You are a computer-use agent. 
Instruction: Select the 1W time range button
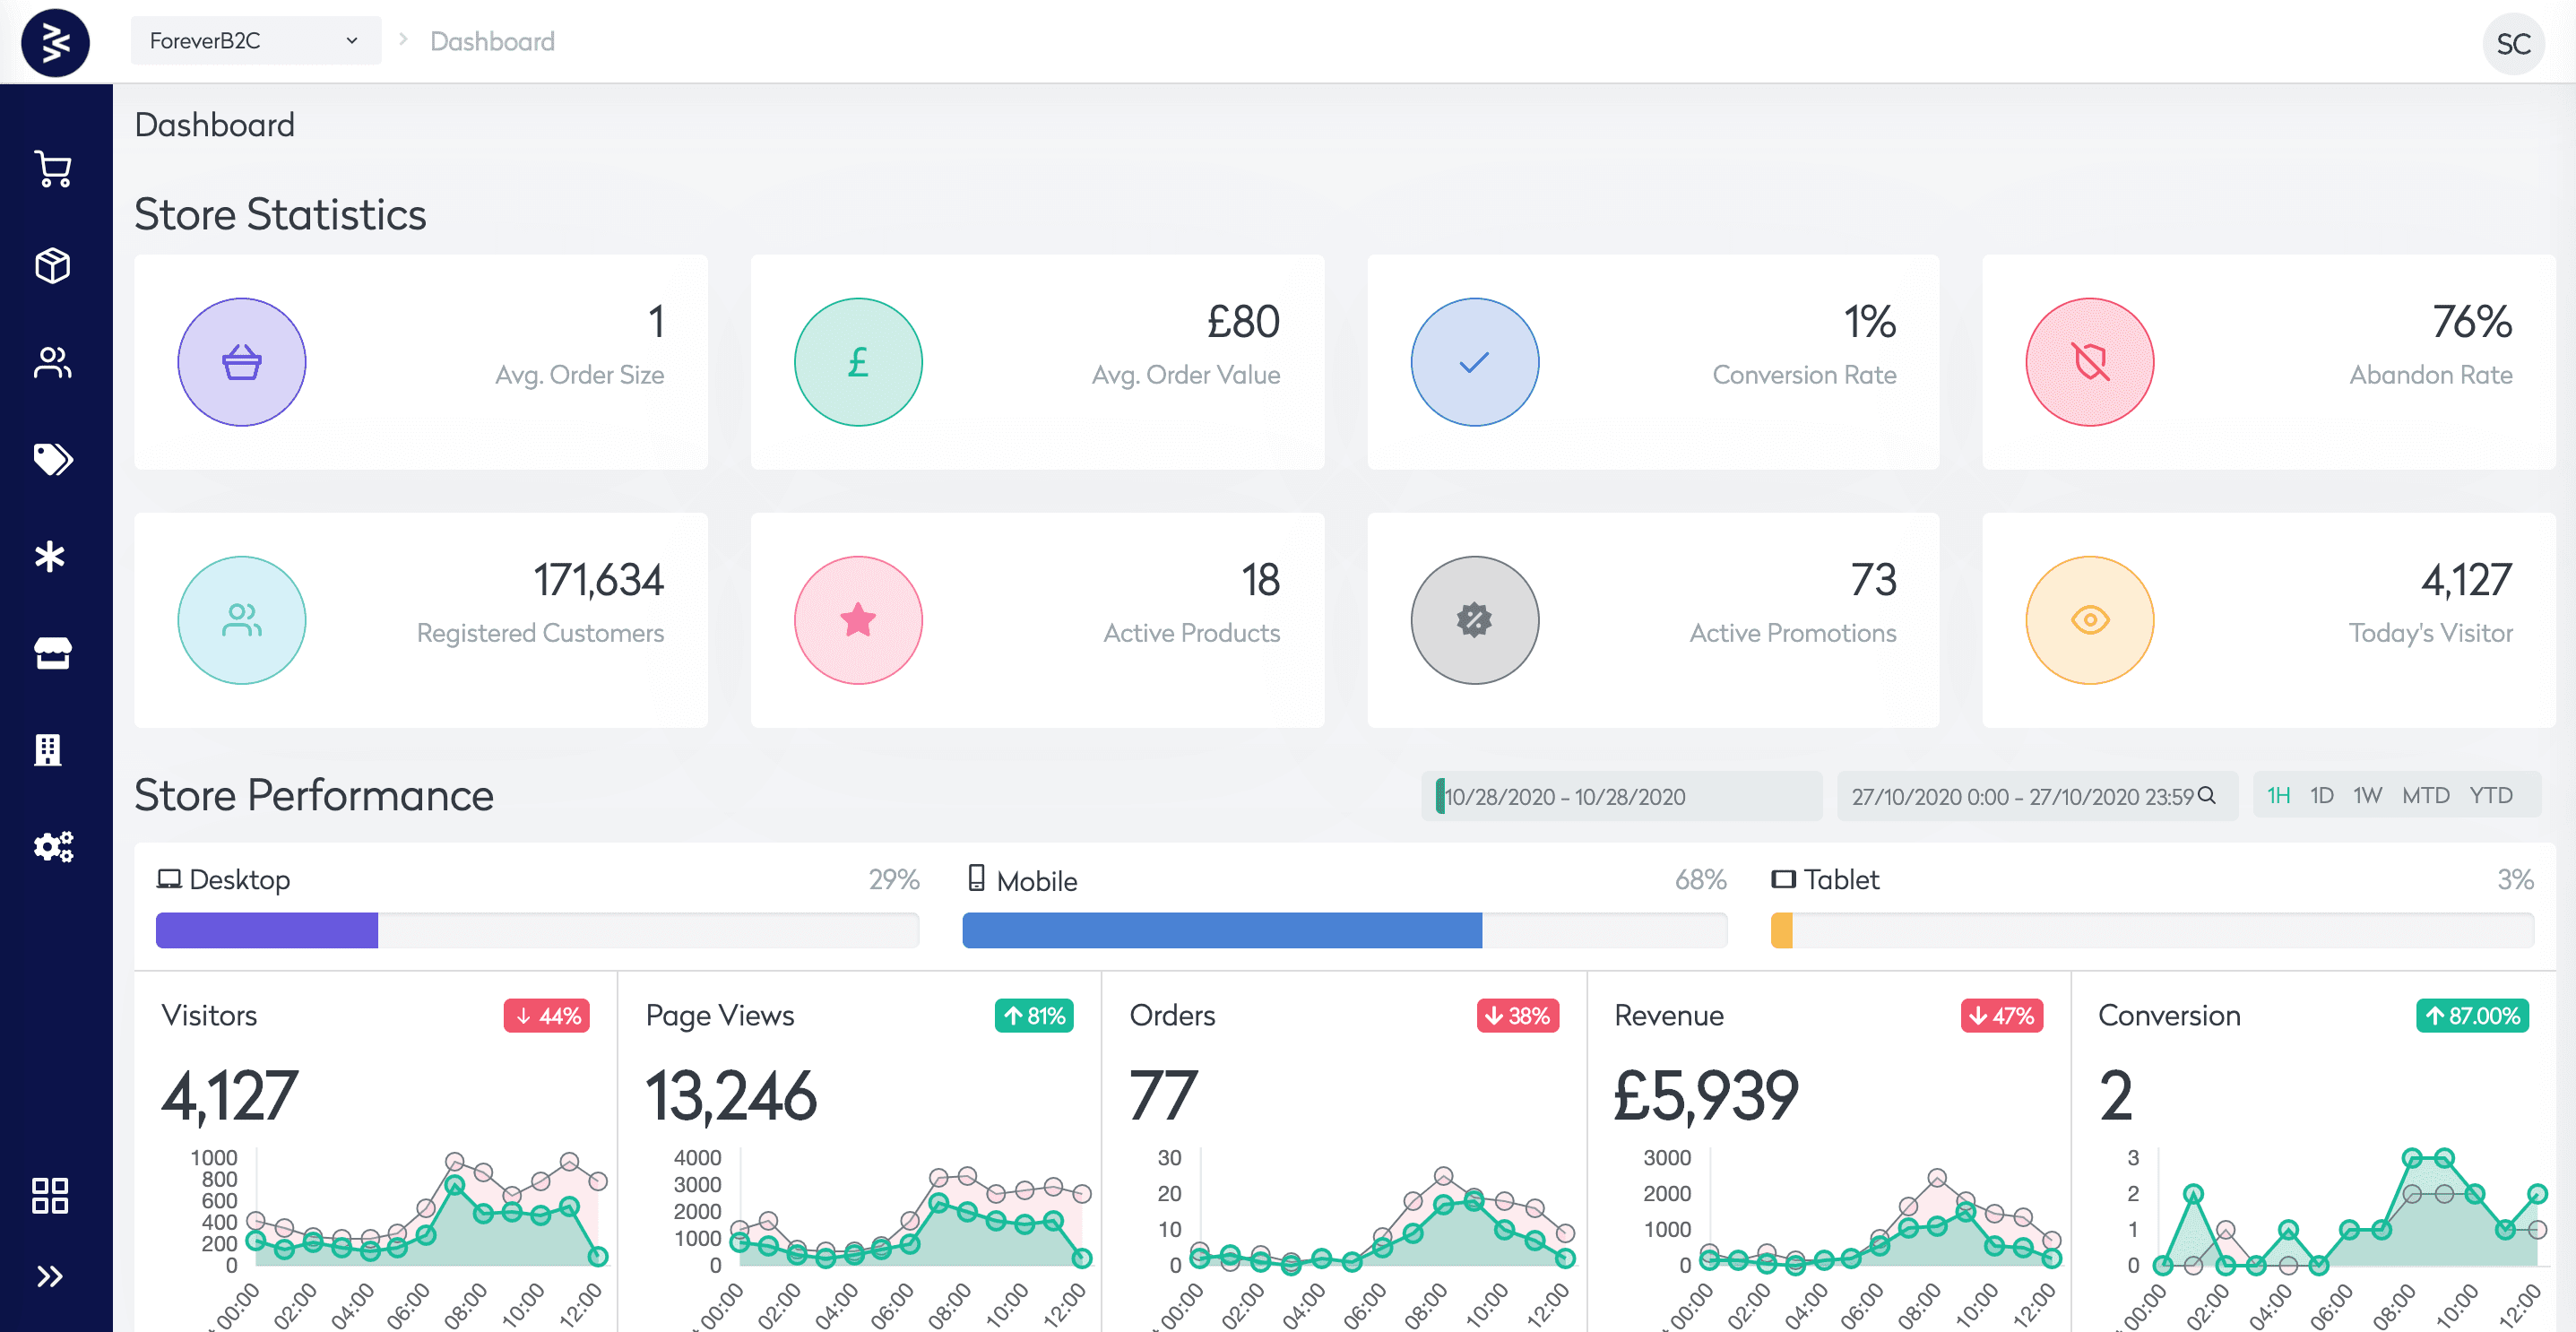(x=2368, y=795)
